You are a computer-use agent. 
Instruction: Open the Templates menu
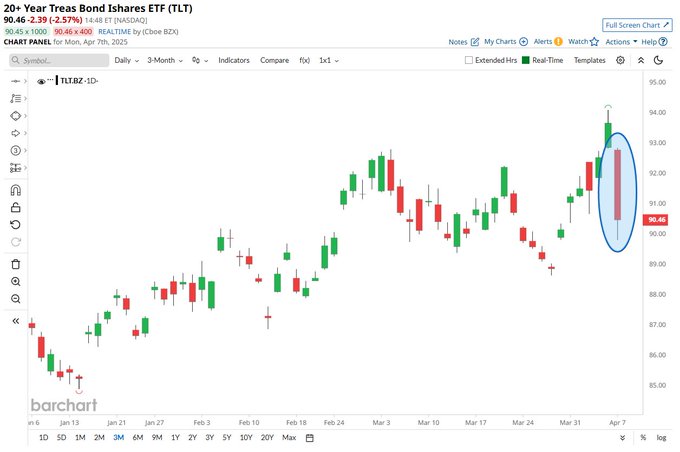(x=589, y=60)
